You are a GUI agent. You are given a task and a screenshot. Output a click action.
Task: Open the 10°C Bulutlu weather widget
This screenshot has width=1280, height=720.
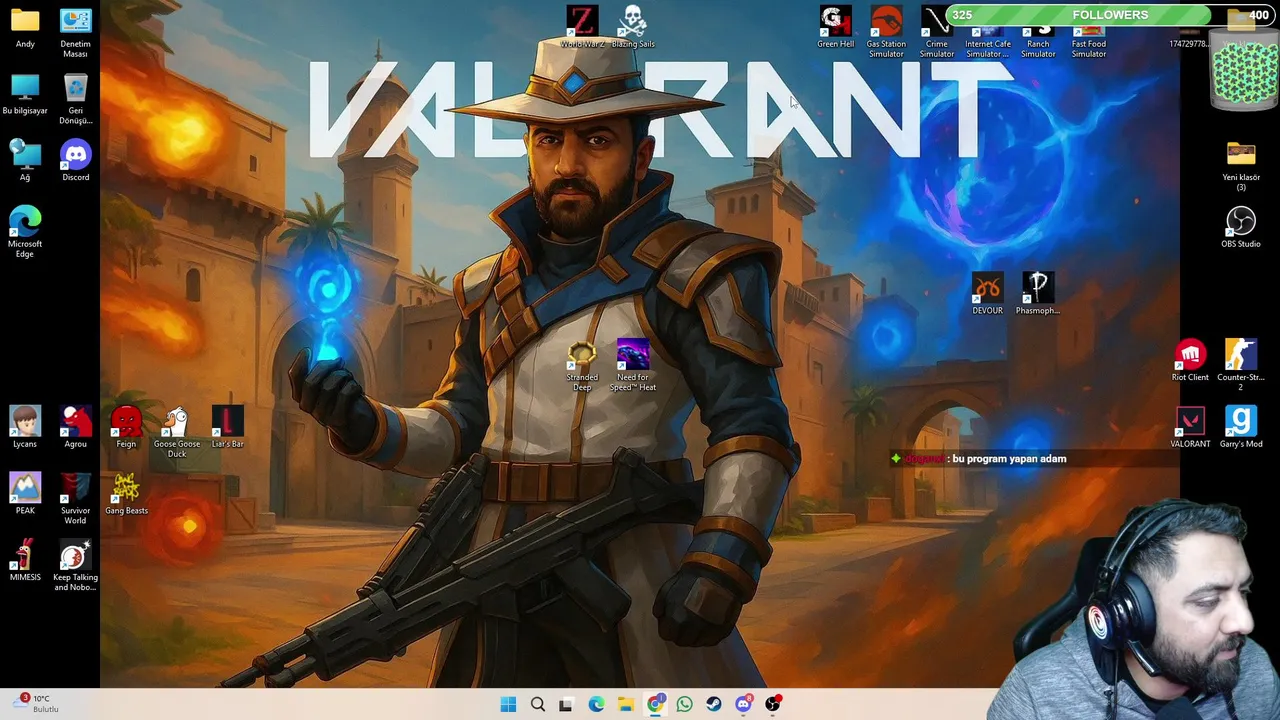coord(38,704)
